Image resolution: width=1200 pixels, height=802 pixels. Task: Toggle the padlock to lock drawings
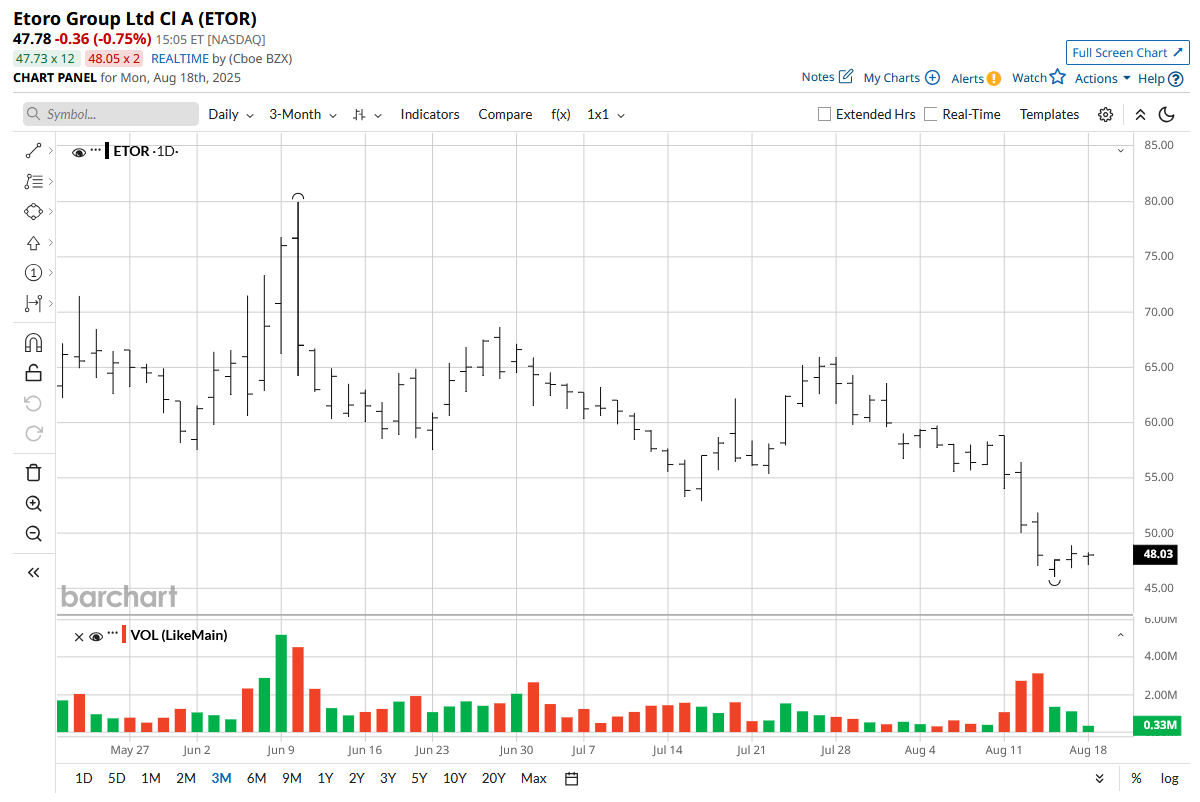[33, 373]
